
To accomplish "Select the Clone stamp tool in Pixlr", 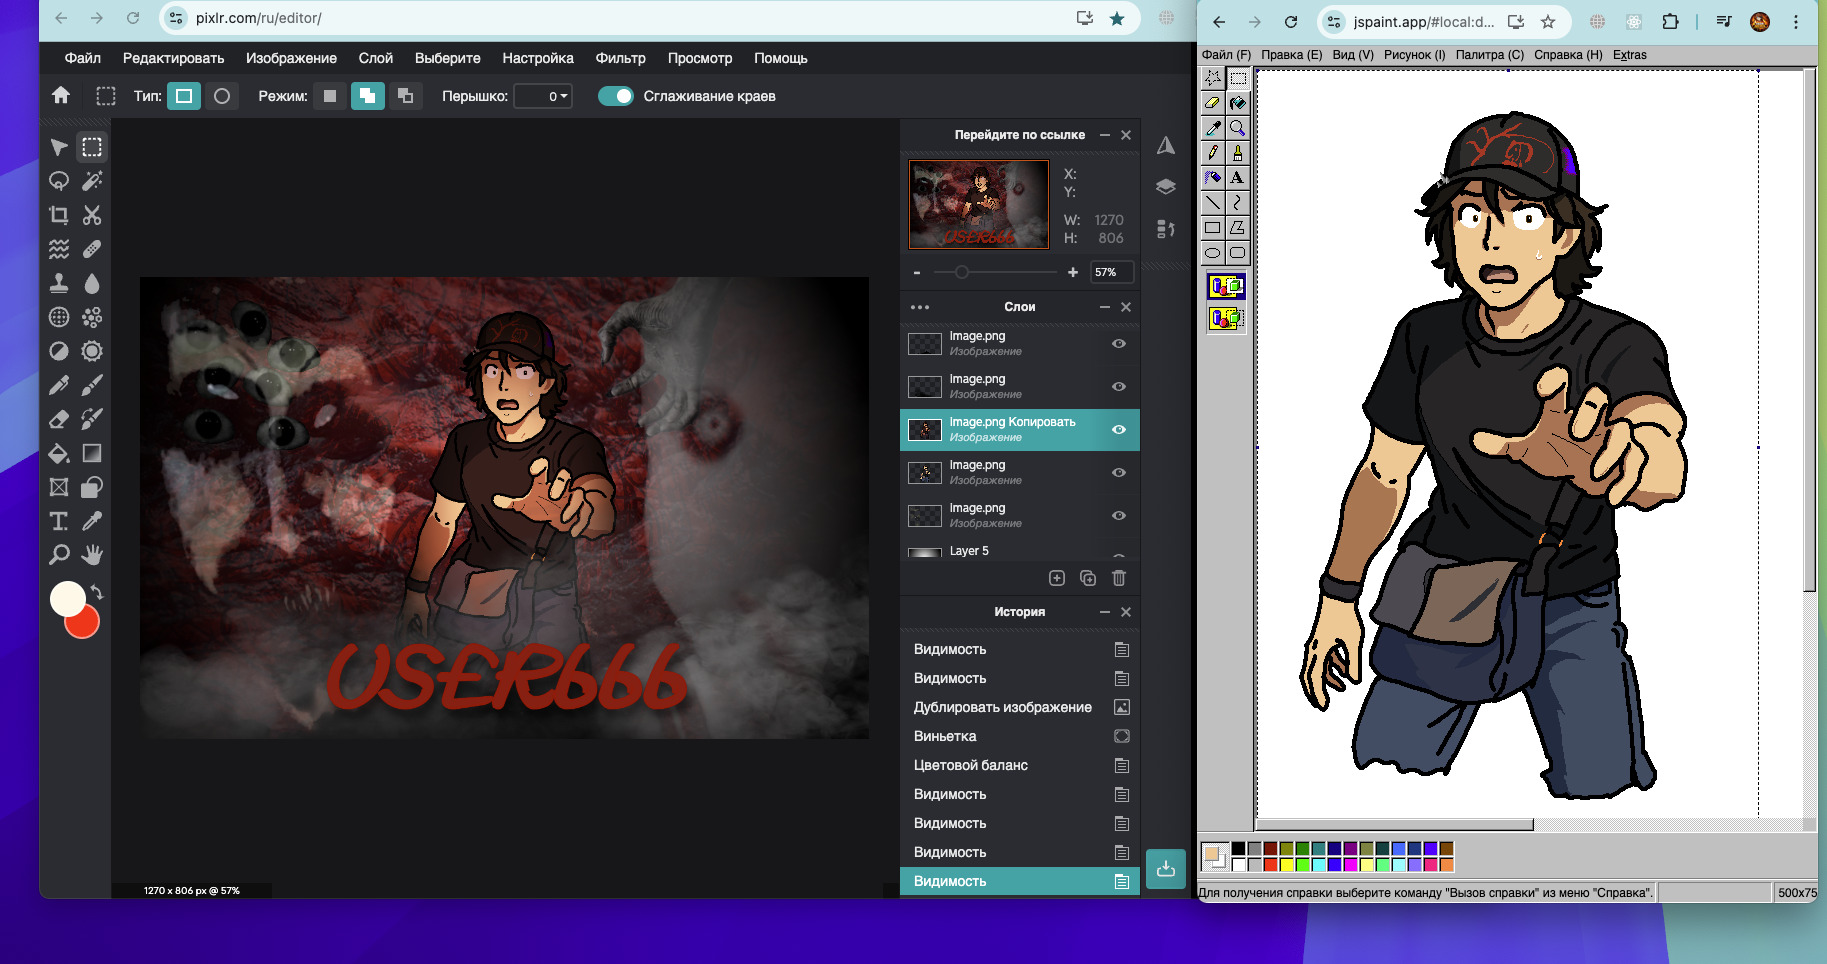I will click(x=59, y=283).
